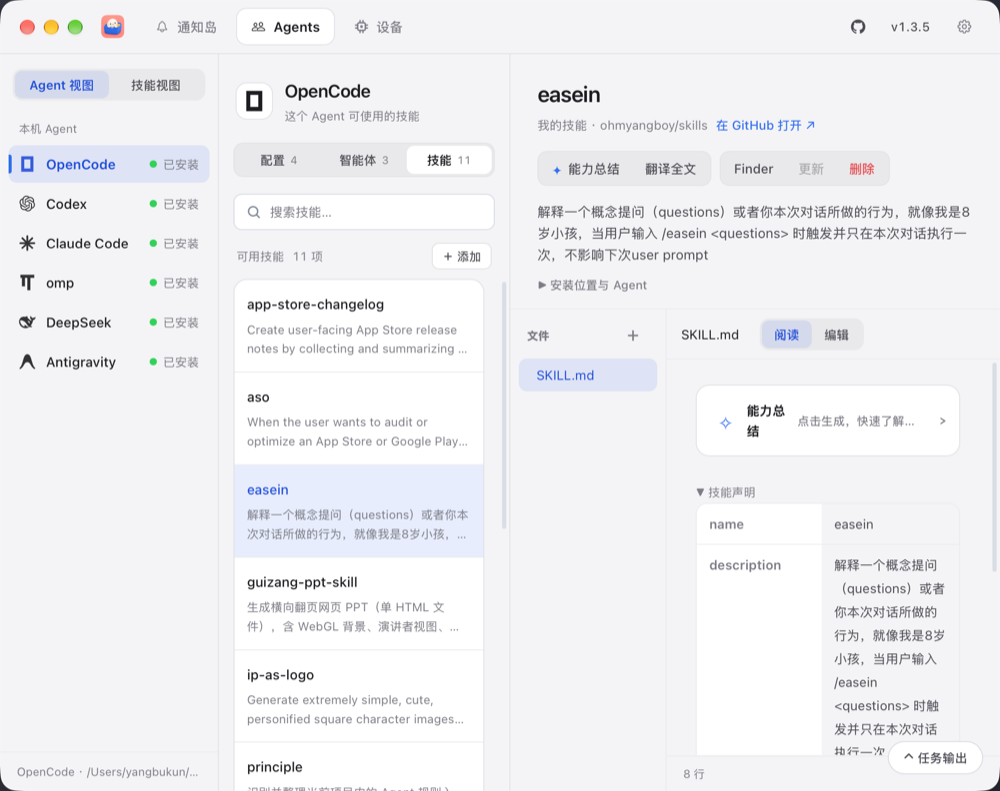This screenshot has width=1000, height=791.
Task: Click the large OpenCode logo in header
Action: coord(254,101)
